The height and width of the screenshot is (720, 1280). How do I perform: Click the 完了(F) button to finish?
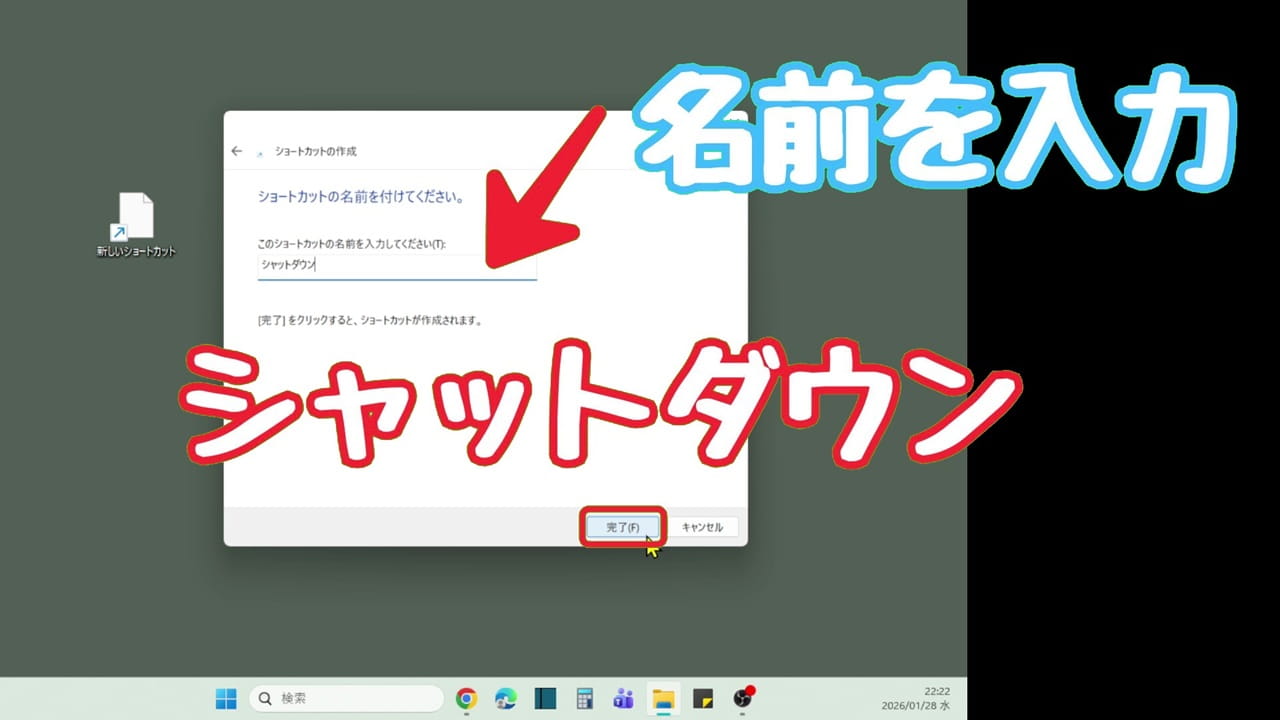point(622,527)
